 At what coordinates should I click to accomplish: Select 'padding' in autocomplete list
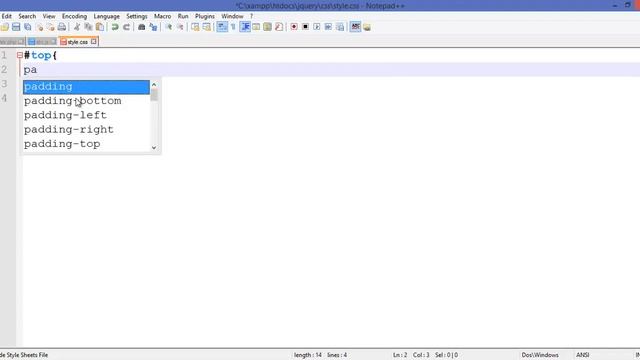(86, 87)
